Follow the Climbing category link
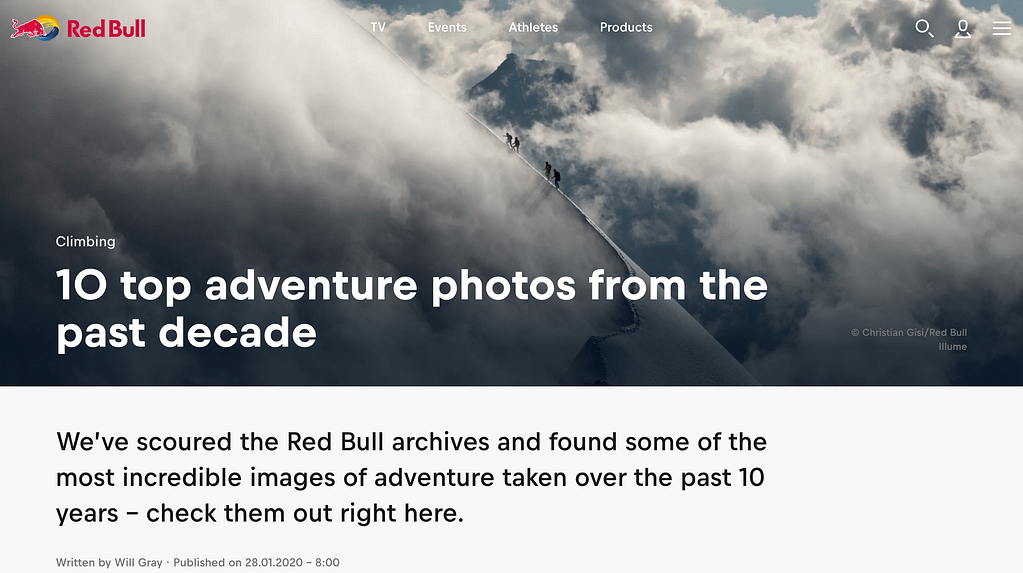Screen dimensions: 1023x573 (86, 241)
